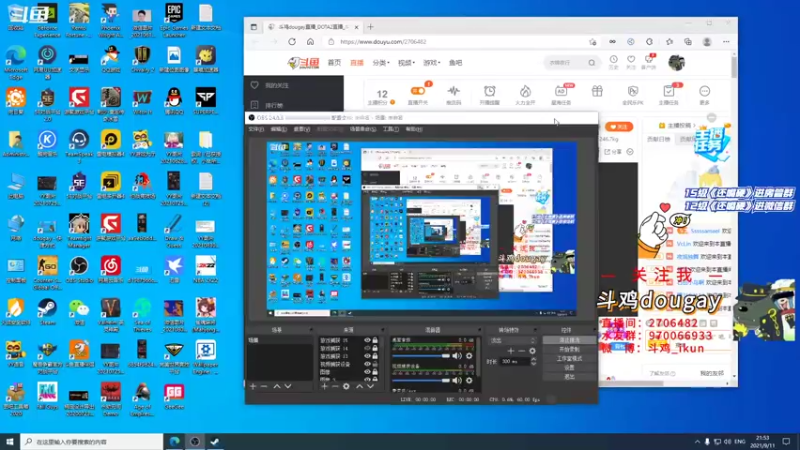
Task: Expand the Video dropdown in Douyu nav
Action: pyautogui.click(x=407, y=63)
